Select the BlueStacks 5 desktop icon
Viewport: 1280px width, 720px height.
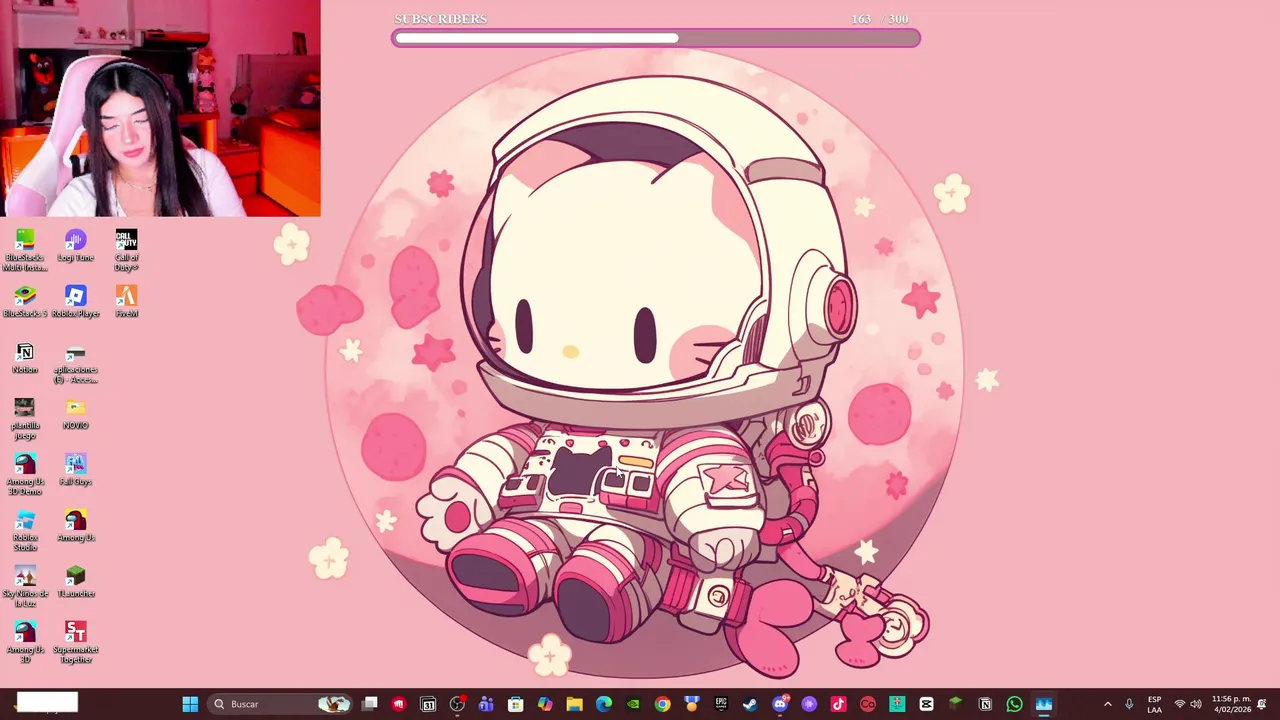(25, 302)
